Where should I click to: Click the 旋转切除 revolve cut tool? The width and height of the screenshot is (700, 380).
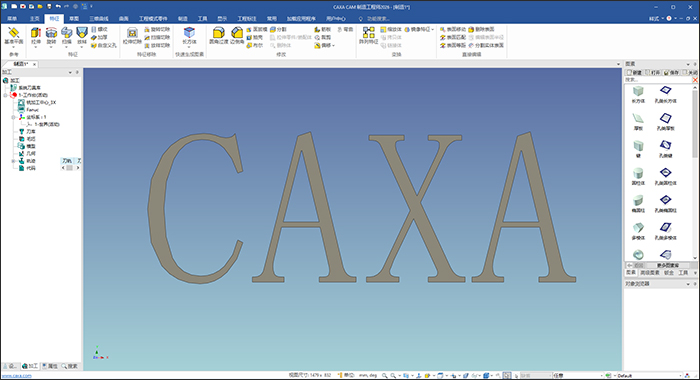point(157,29)
